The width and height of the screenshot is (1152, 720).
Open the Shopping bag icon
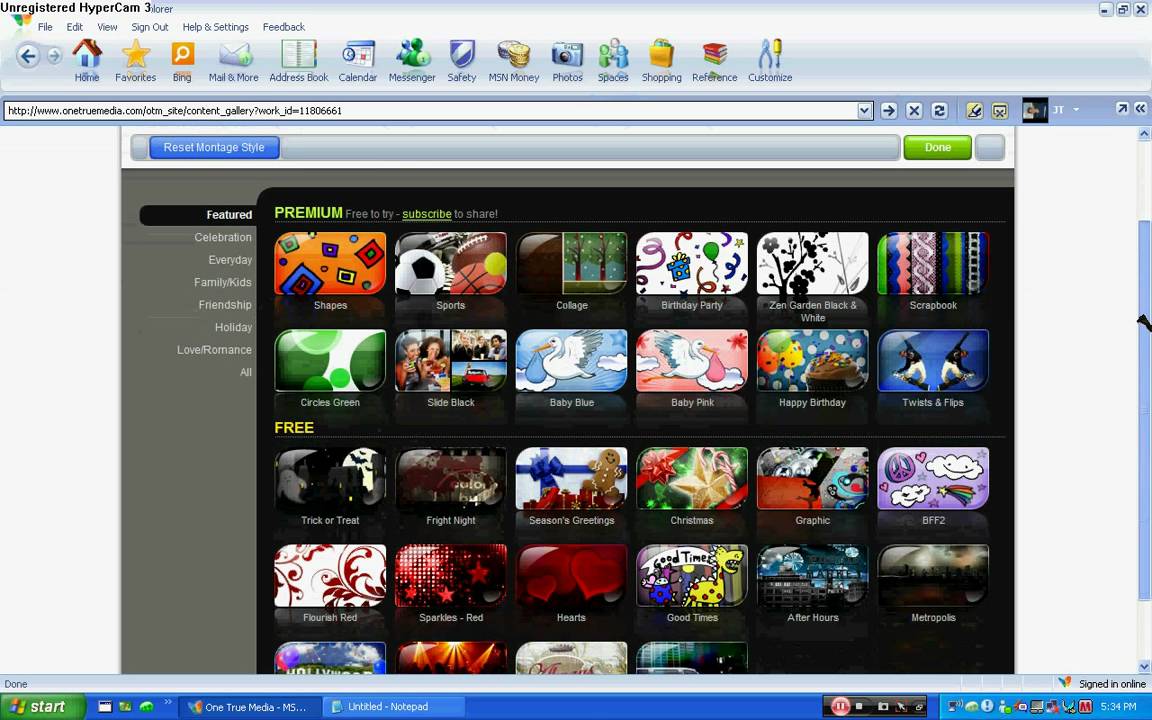pyautogui.click(x=661, y=60)
